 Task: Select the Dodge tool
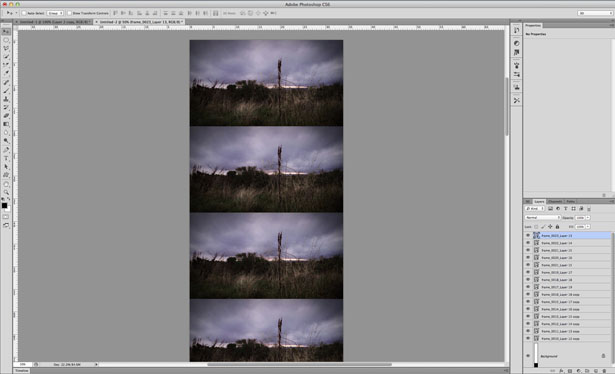pos(6,141)
